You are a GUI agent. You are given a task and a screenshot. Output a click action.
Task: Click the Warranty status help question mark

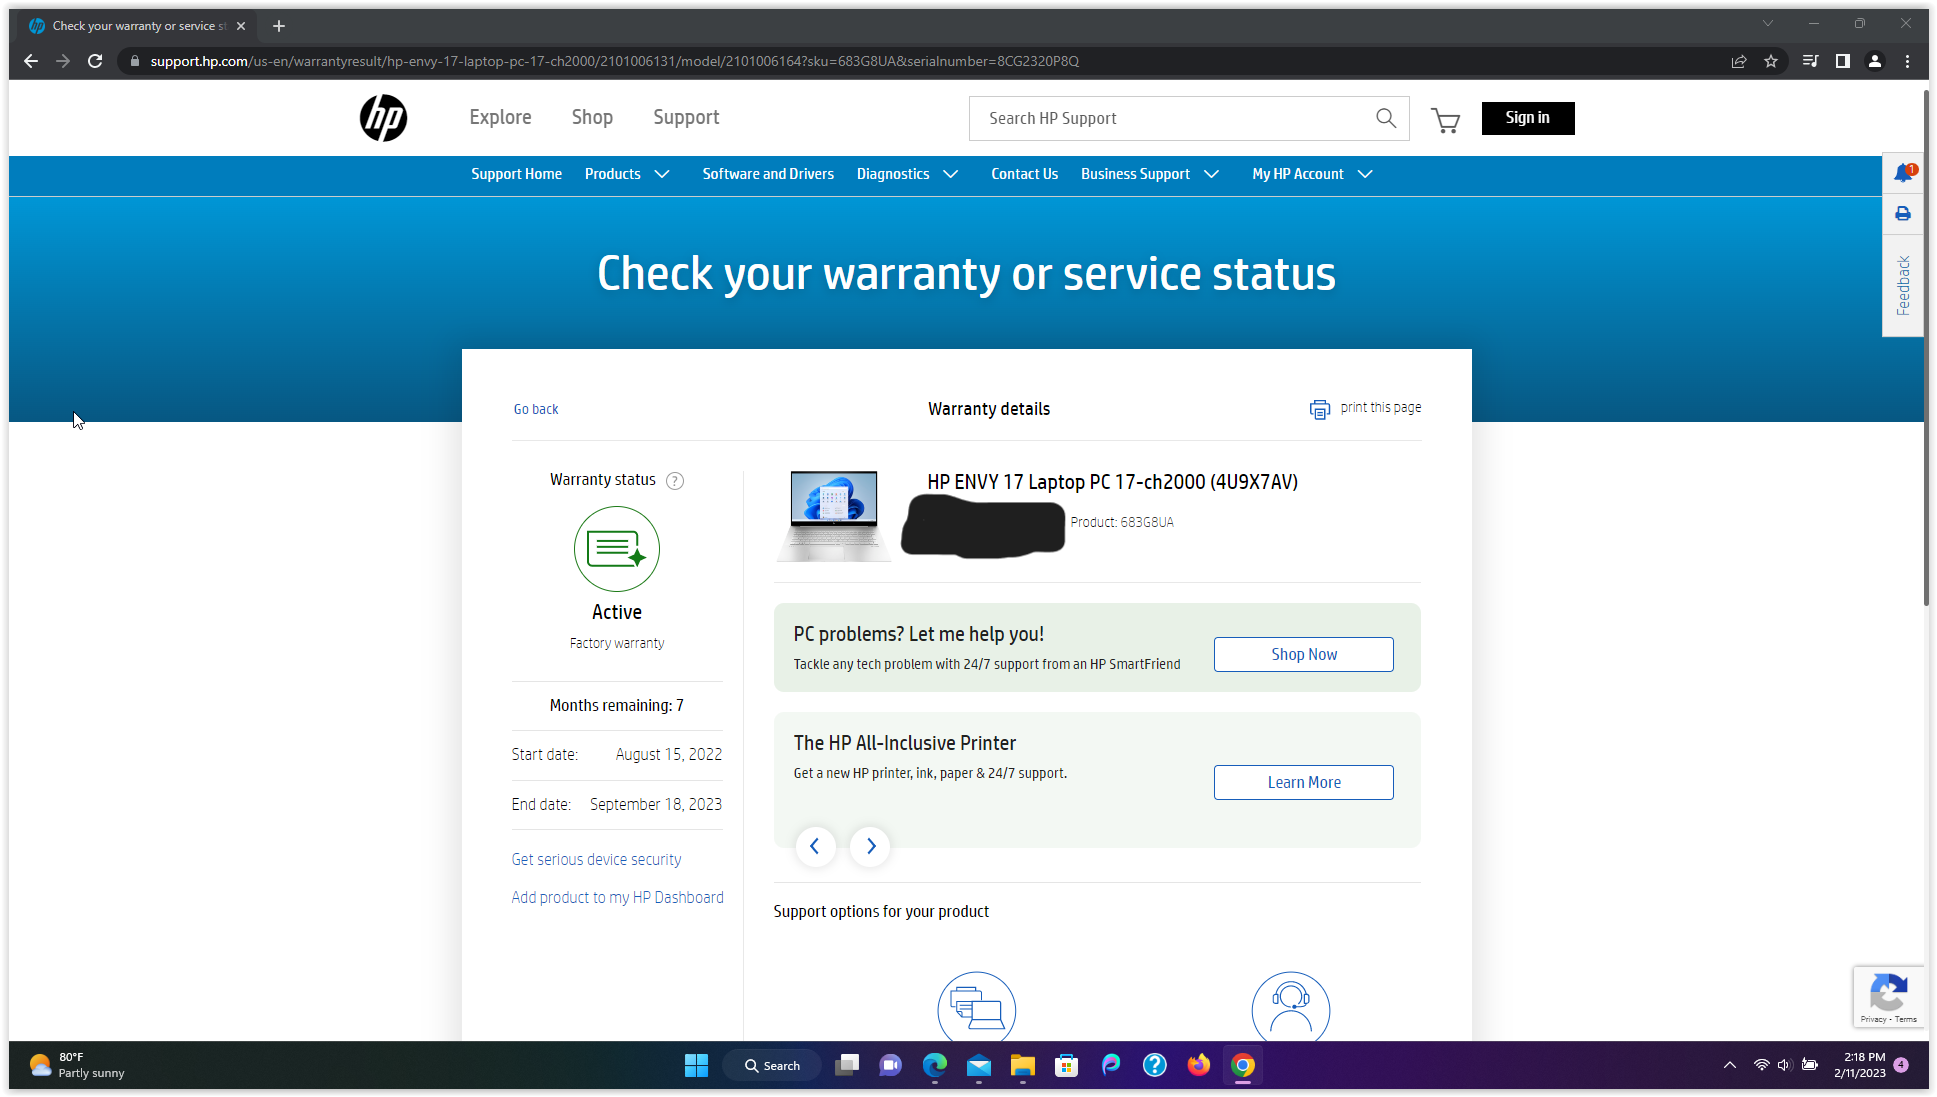point(675,481)
